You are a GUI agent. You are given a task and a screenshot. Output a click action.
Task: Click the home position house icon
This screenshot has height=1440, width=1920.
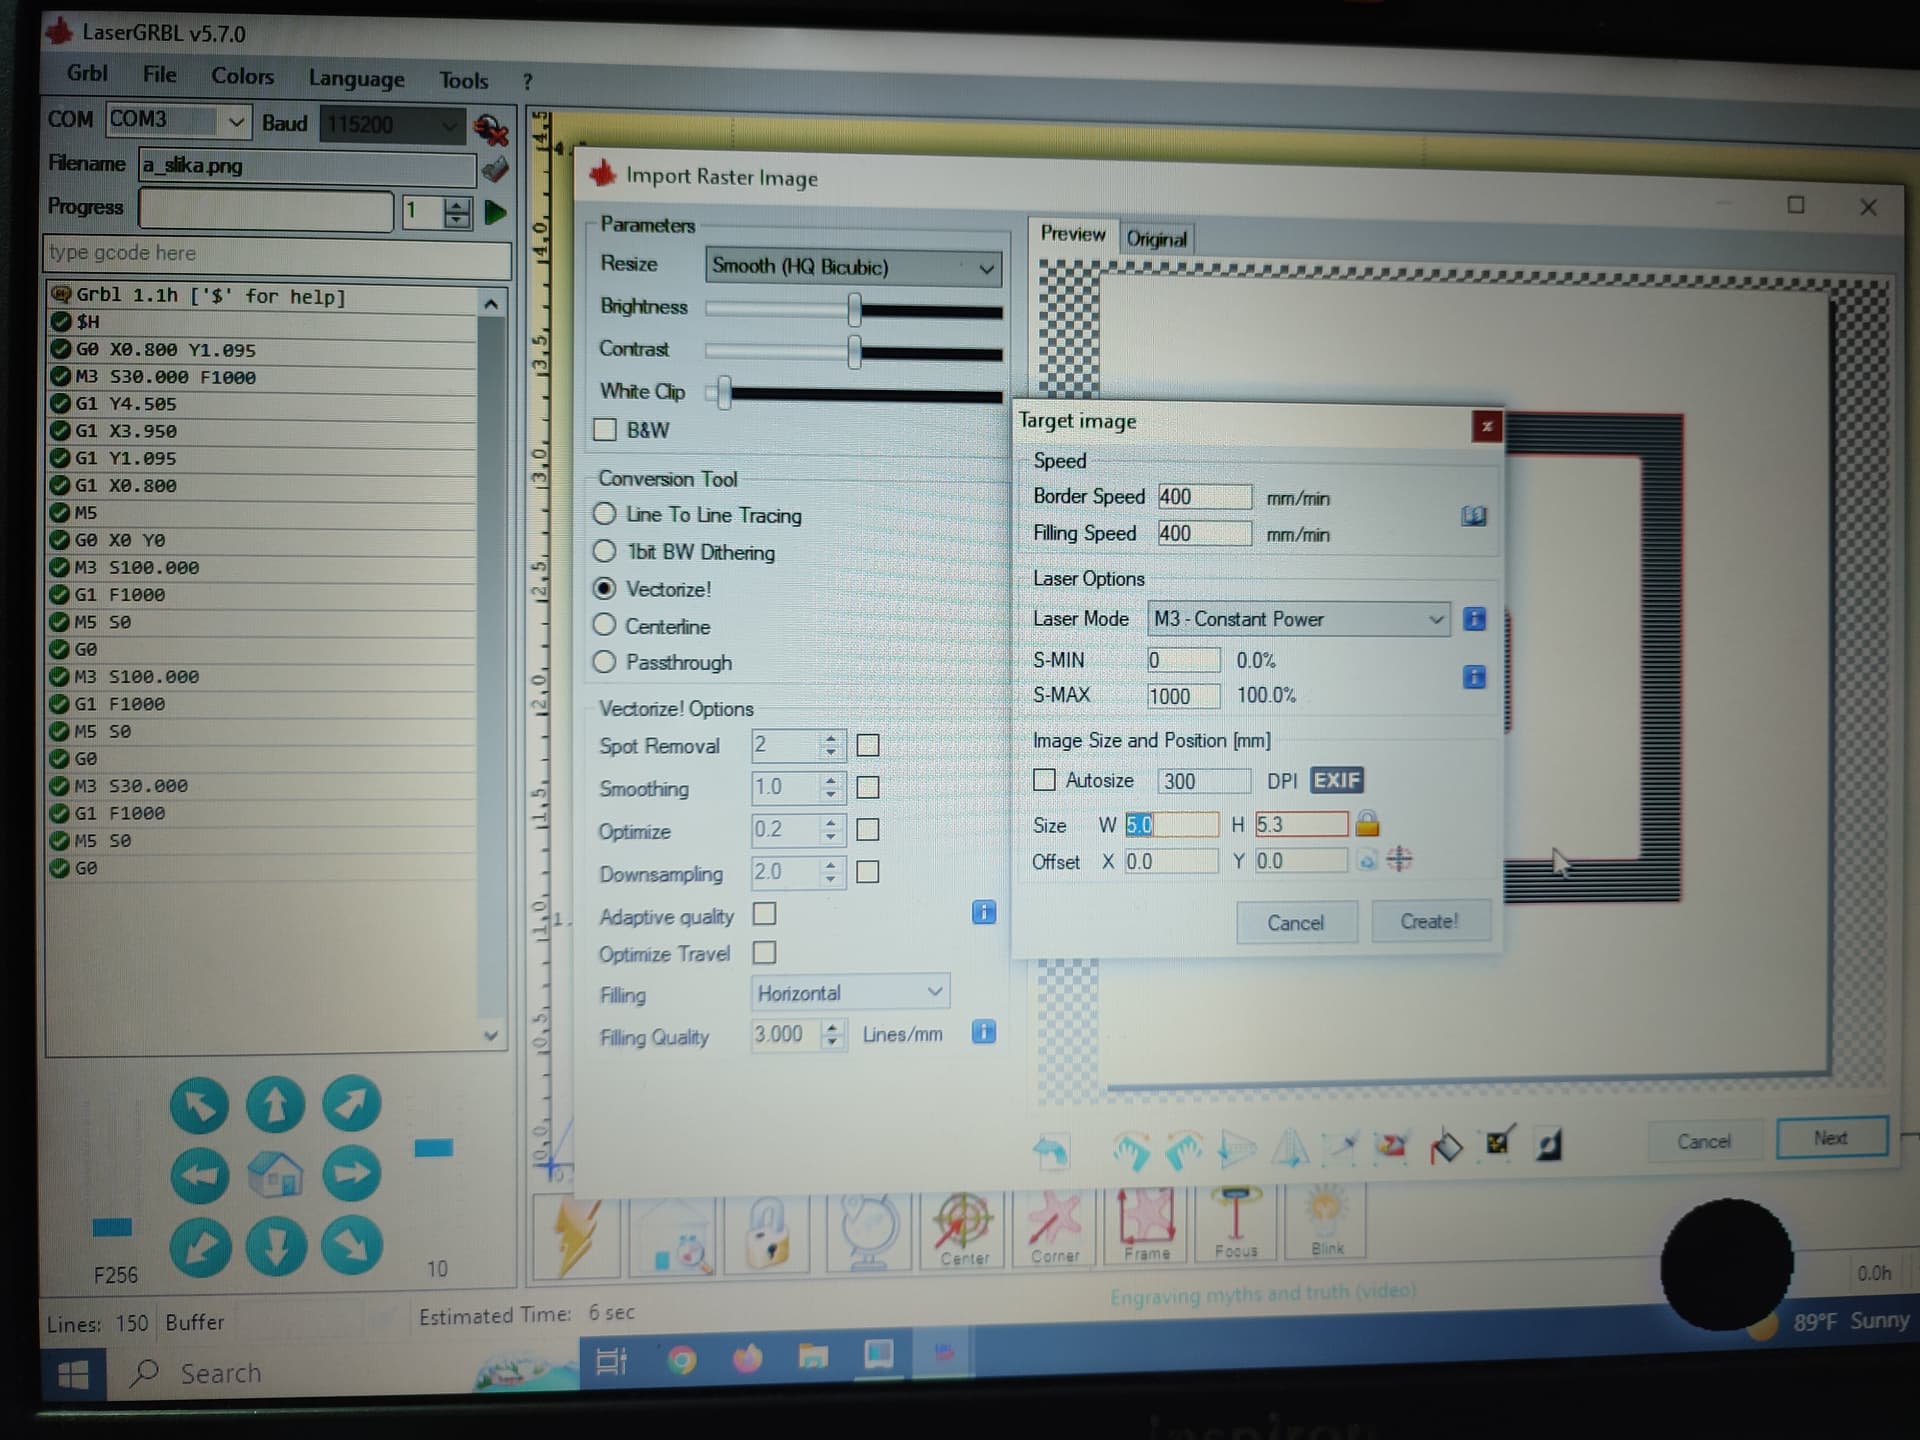point(275,1175)
